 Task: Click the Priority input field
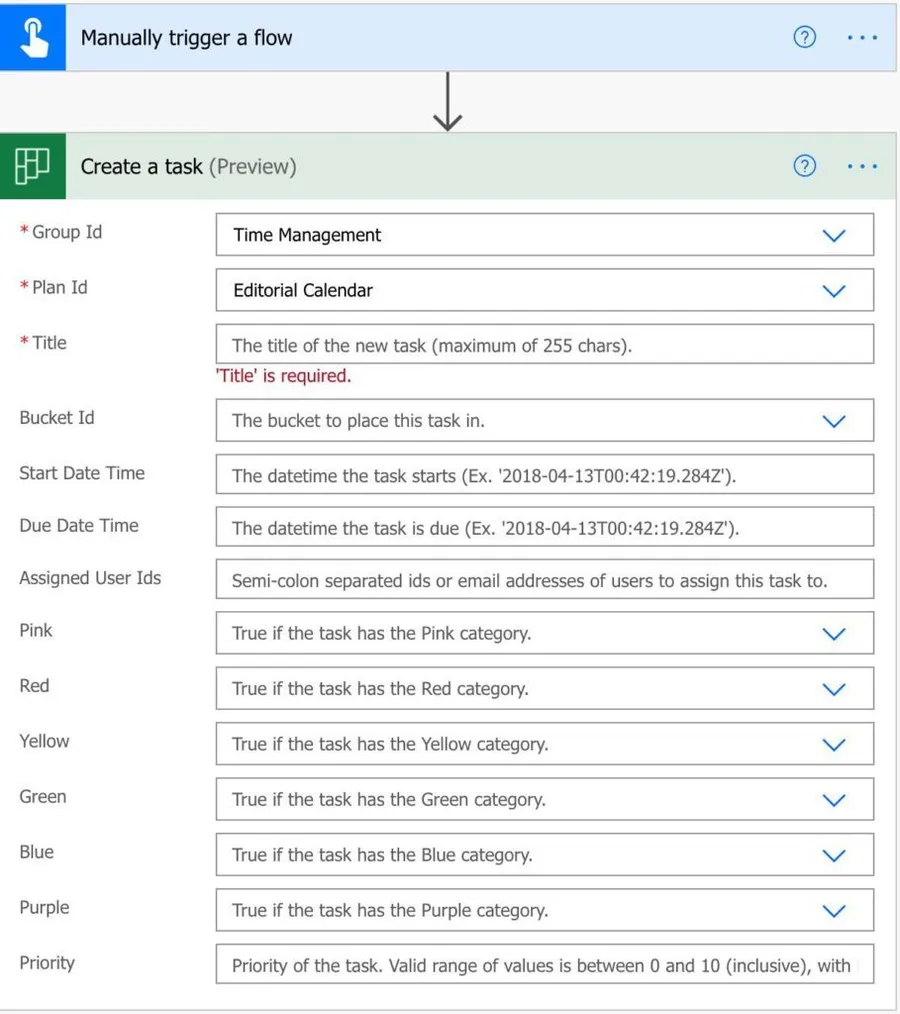[544, 966]
